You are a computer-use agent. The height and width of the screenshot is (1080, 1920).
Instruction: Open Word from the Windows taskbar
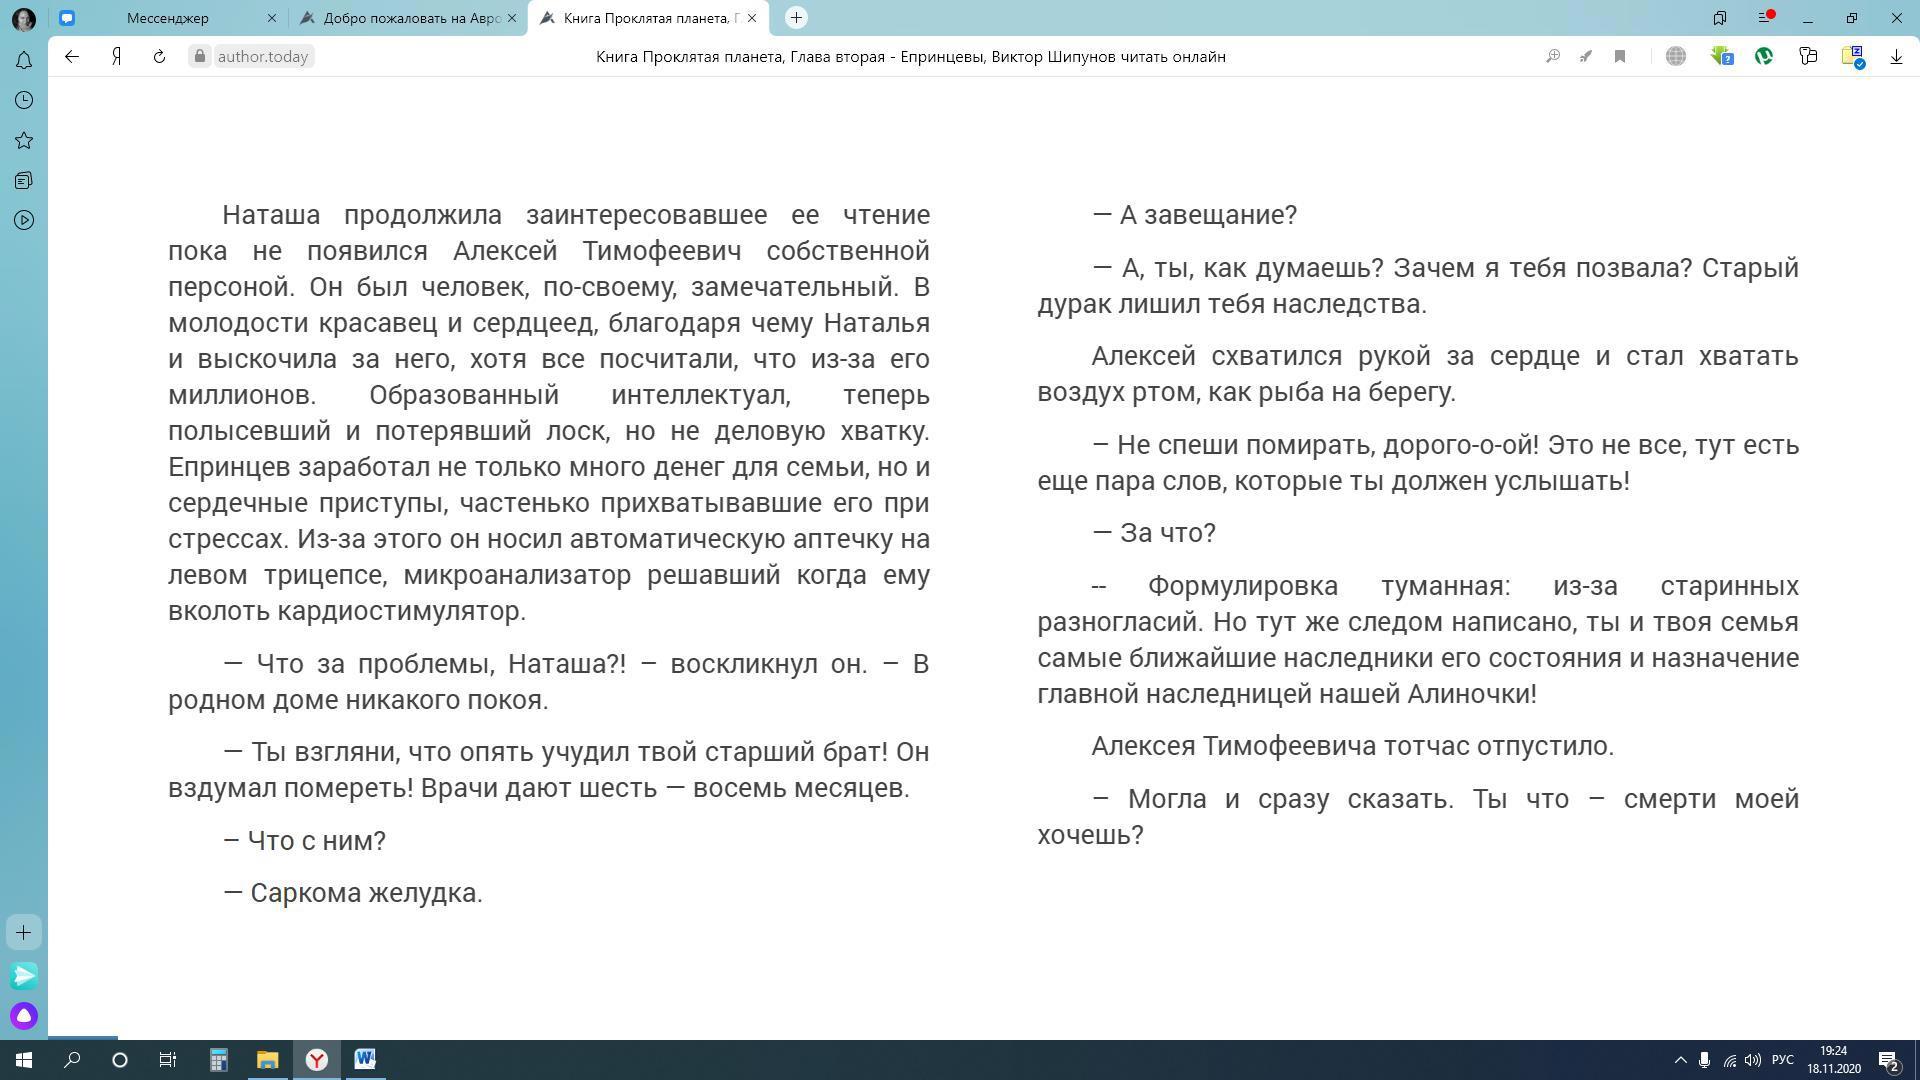pos(365,1060)
